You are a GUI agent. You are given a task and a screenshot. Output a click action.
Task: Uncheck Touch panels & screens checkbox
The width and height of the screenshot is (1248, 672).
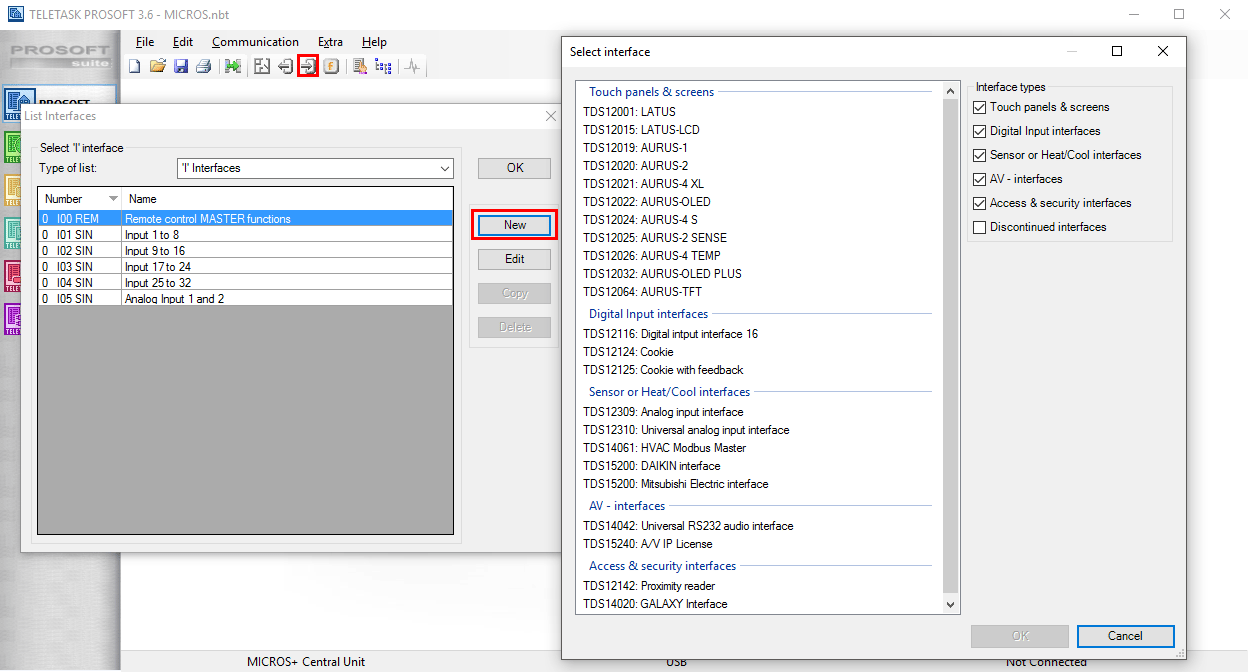(x=980, y=107)
